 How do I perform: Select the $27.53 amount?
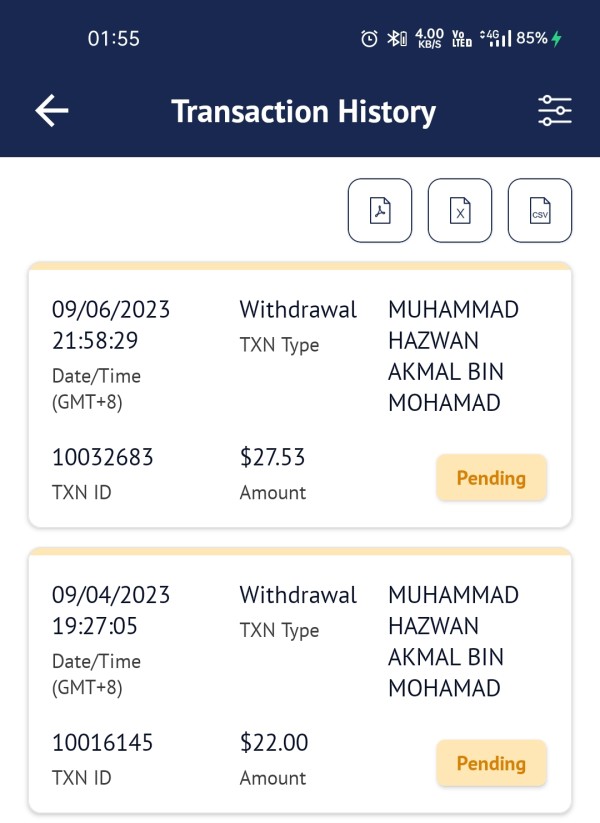(273, 458)
